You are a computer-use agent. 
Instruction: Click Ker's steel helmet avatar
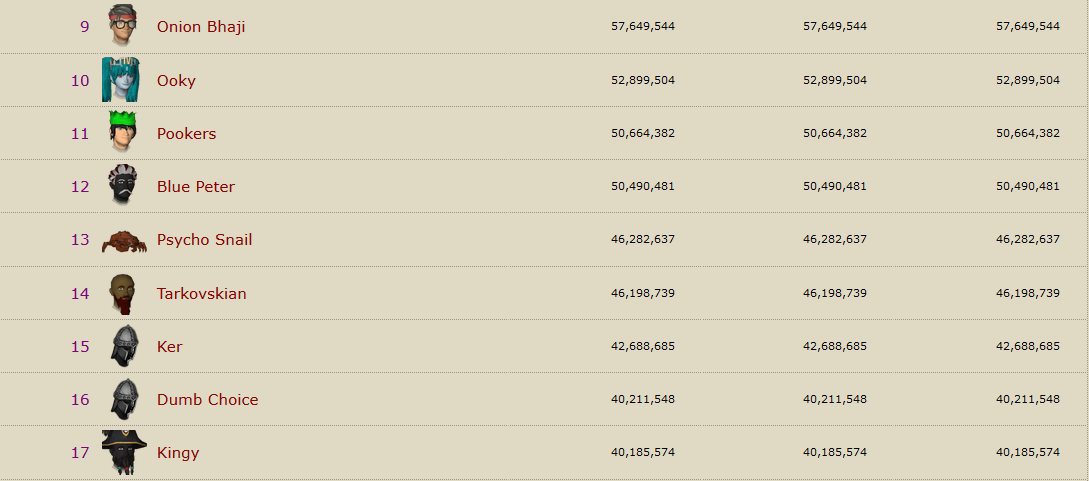pos(124,346)
